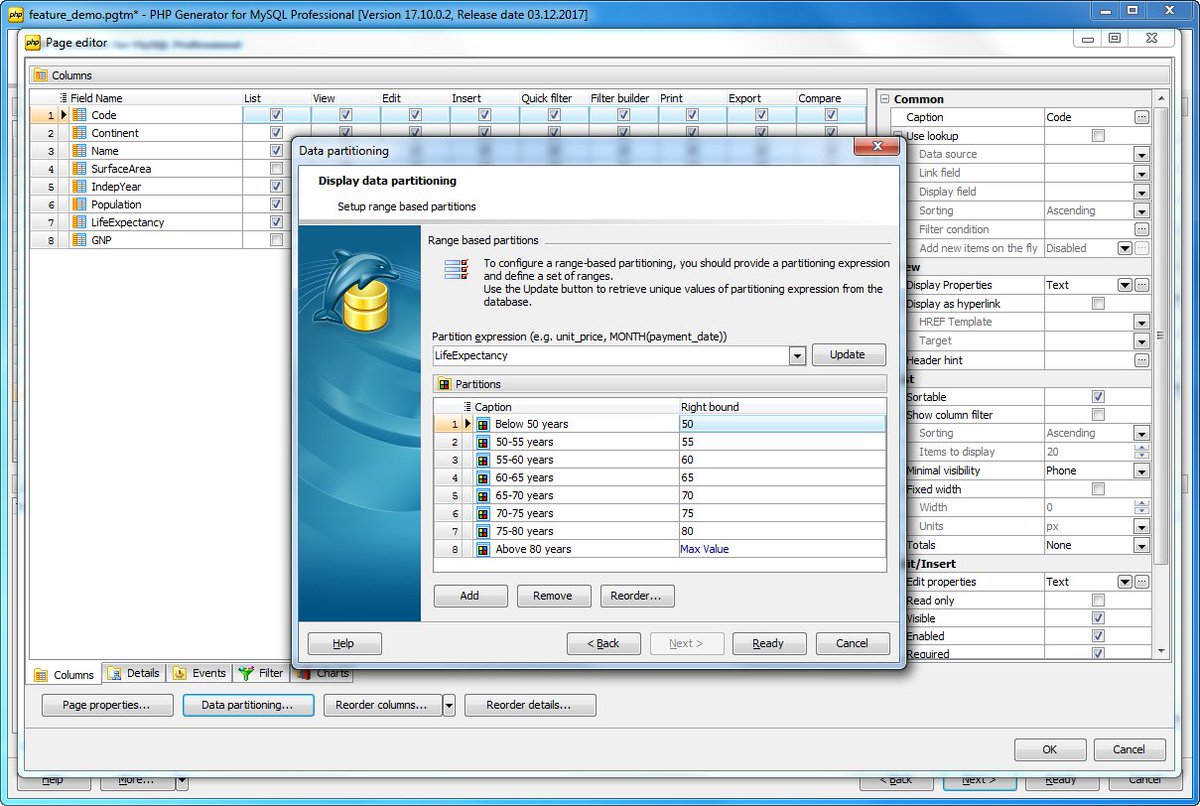Click the ellipsis button for Edit properties
Viewport: 1200px width, 806px height.
pyautogui.click(x=1141, y=582)
